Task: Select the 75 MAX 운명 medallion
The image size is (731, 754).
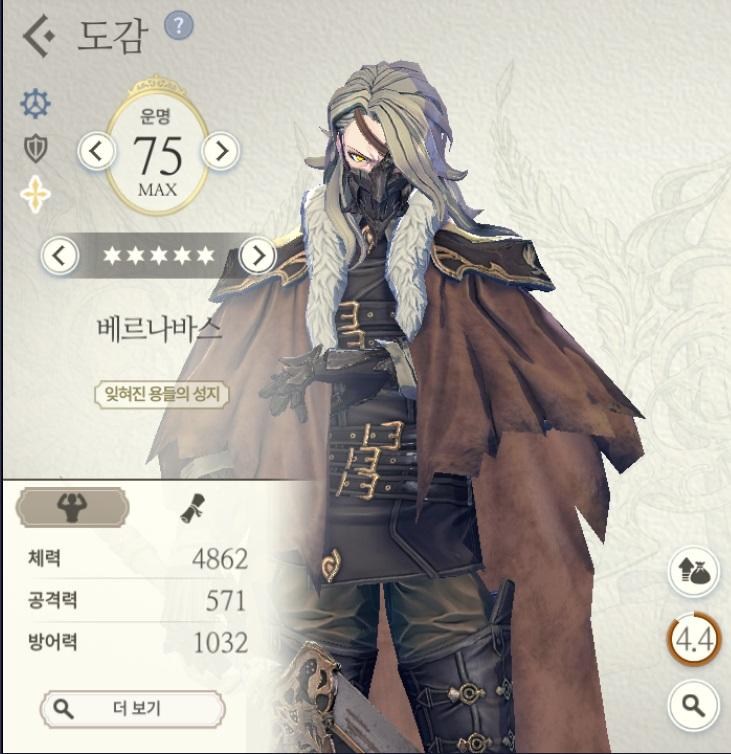Action: pos(157,149)
